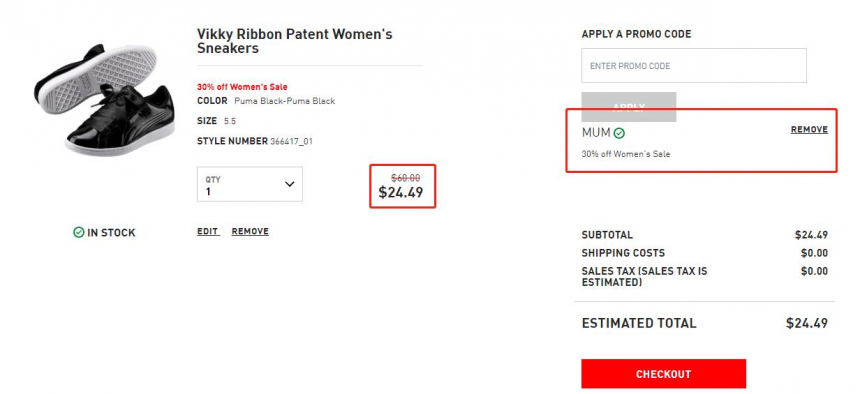
Task: Click the Vikky Ribbon sneaker product image
Action: 104,100
